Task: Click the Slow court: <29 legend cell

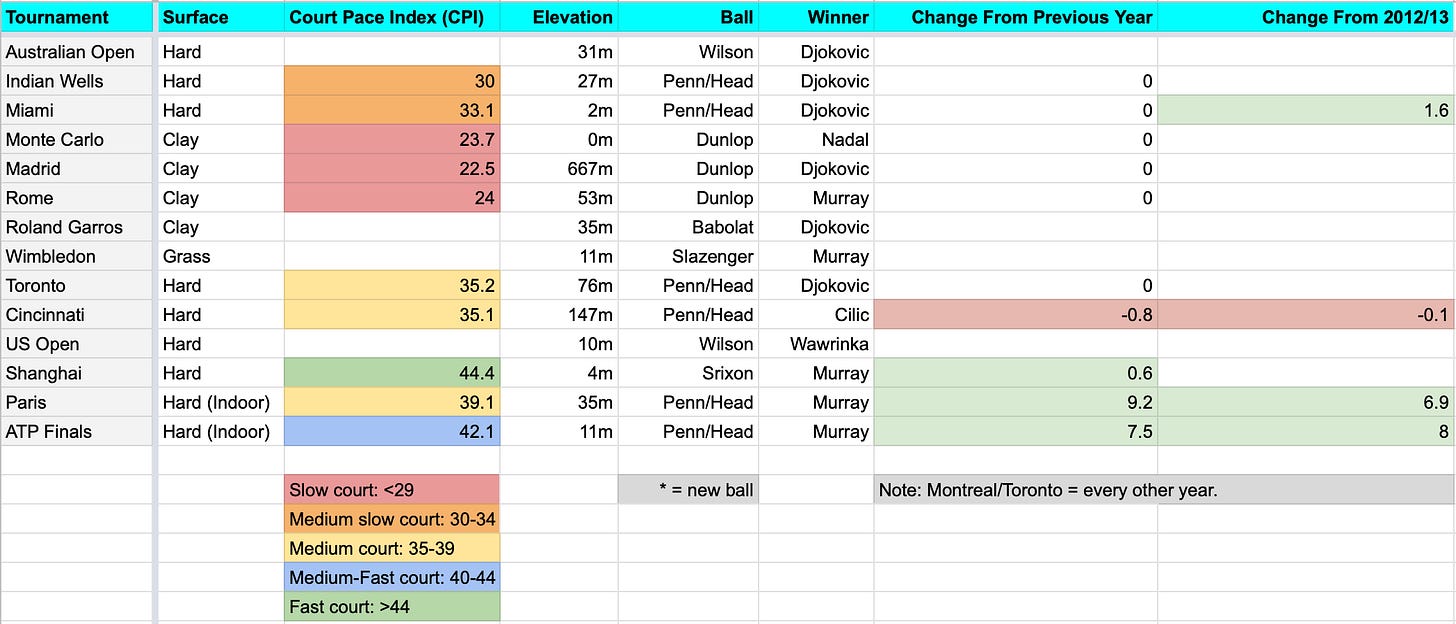Action: pos(392,490)
